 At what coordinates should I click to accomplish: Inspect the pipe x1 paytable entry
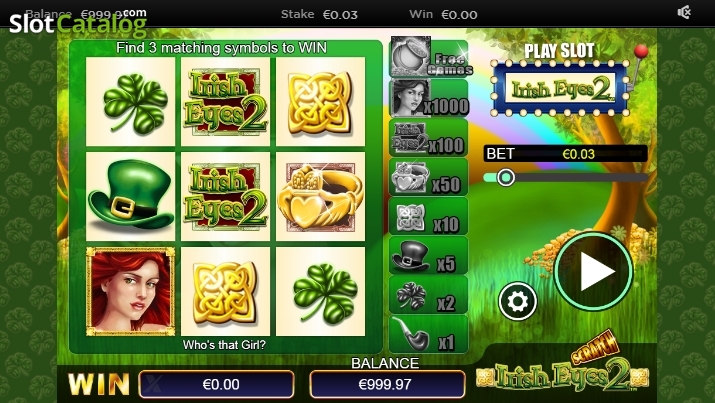click(x=429, y=334)
